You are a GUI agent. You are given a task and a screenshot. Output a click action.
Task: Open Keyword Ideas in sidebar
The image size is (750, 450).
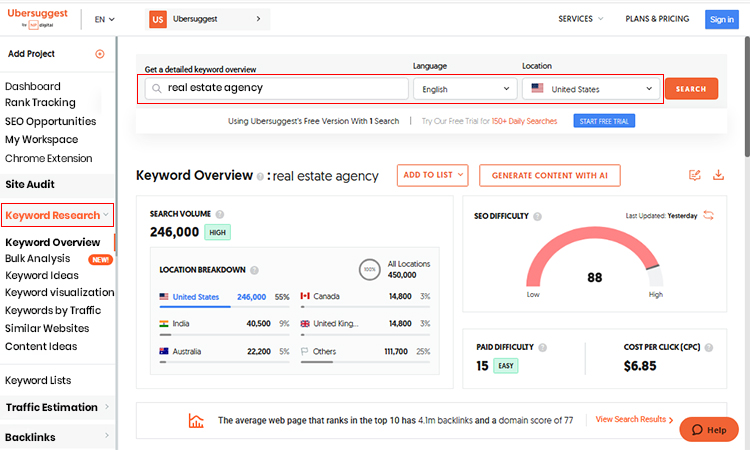(42, 275)
